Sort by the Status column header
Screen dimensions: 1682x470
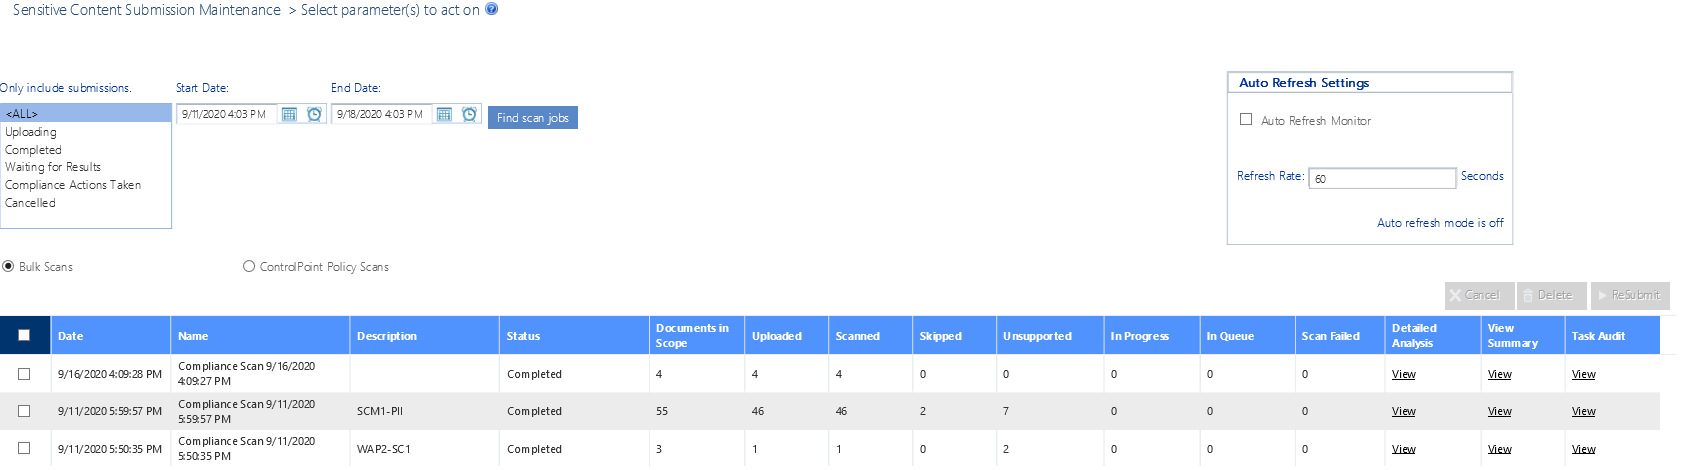523,336
